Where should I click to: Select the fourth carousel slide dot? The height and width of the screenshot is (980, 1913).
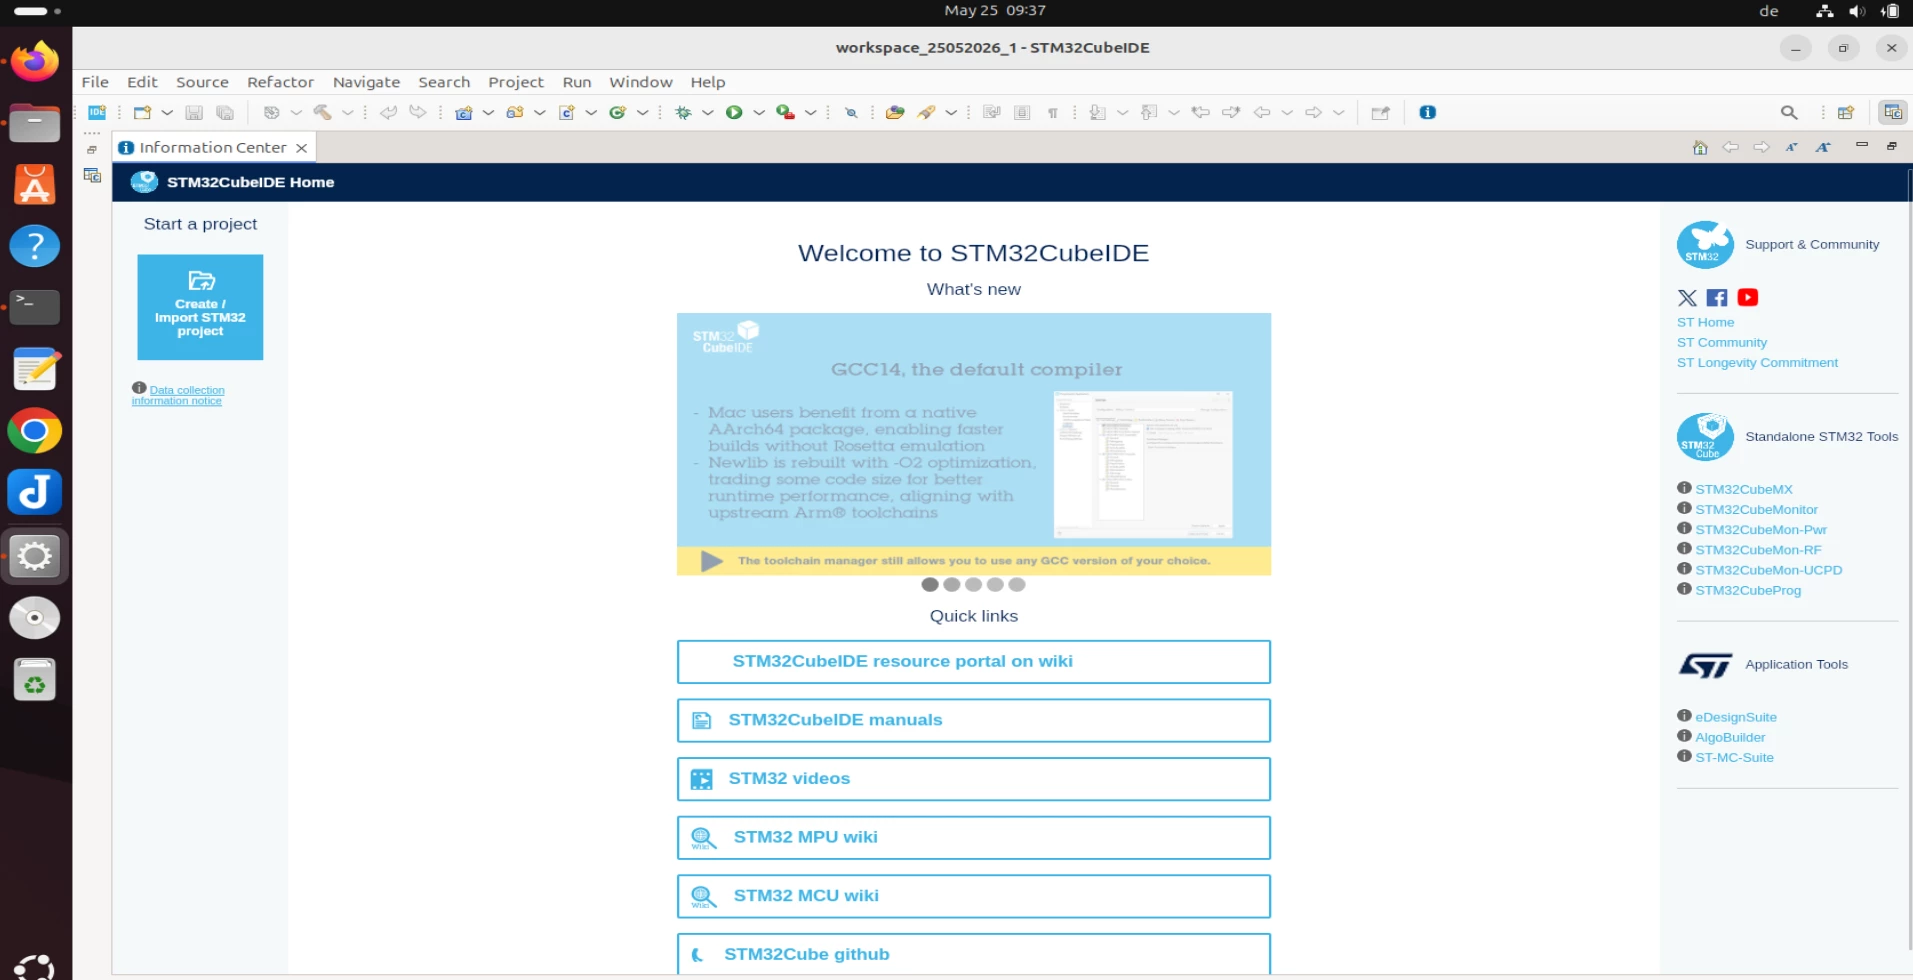click(x=995, y=585)
